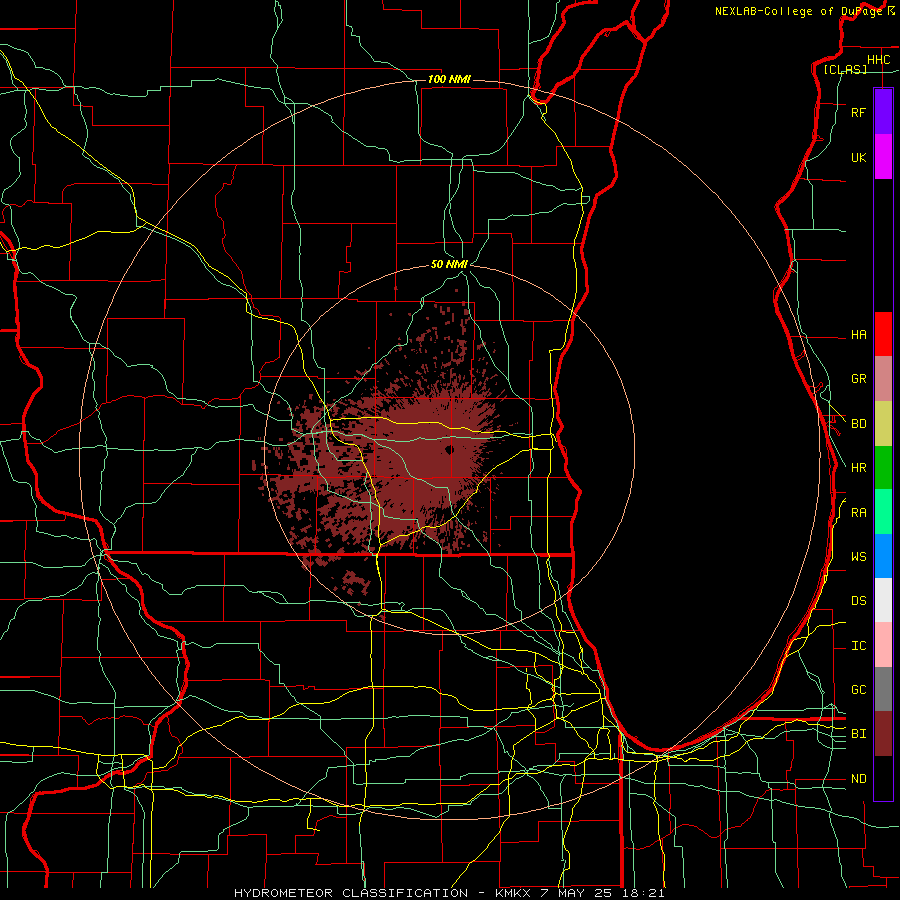Click the red HA color swatch
Image resolution: width=900 pixels, height=900 pixels.
click(x=883, y=334)
